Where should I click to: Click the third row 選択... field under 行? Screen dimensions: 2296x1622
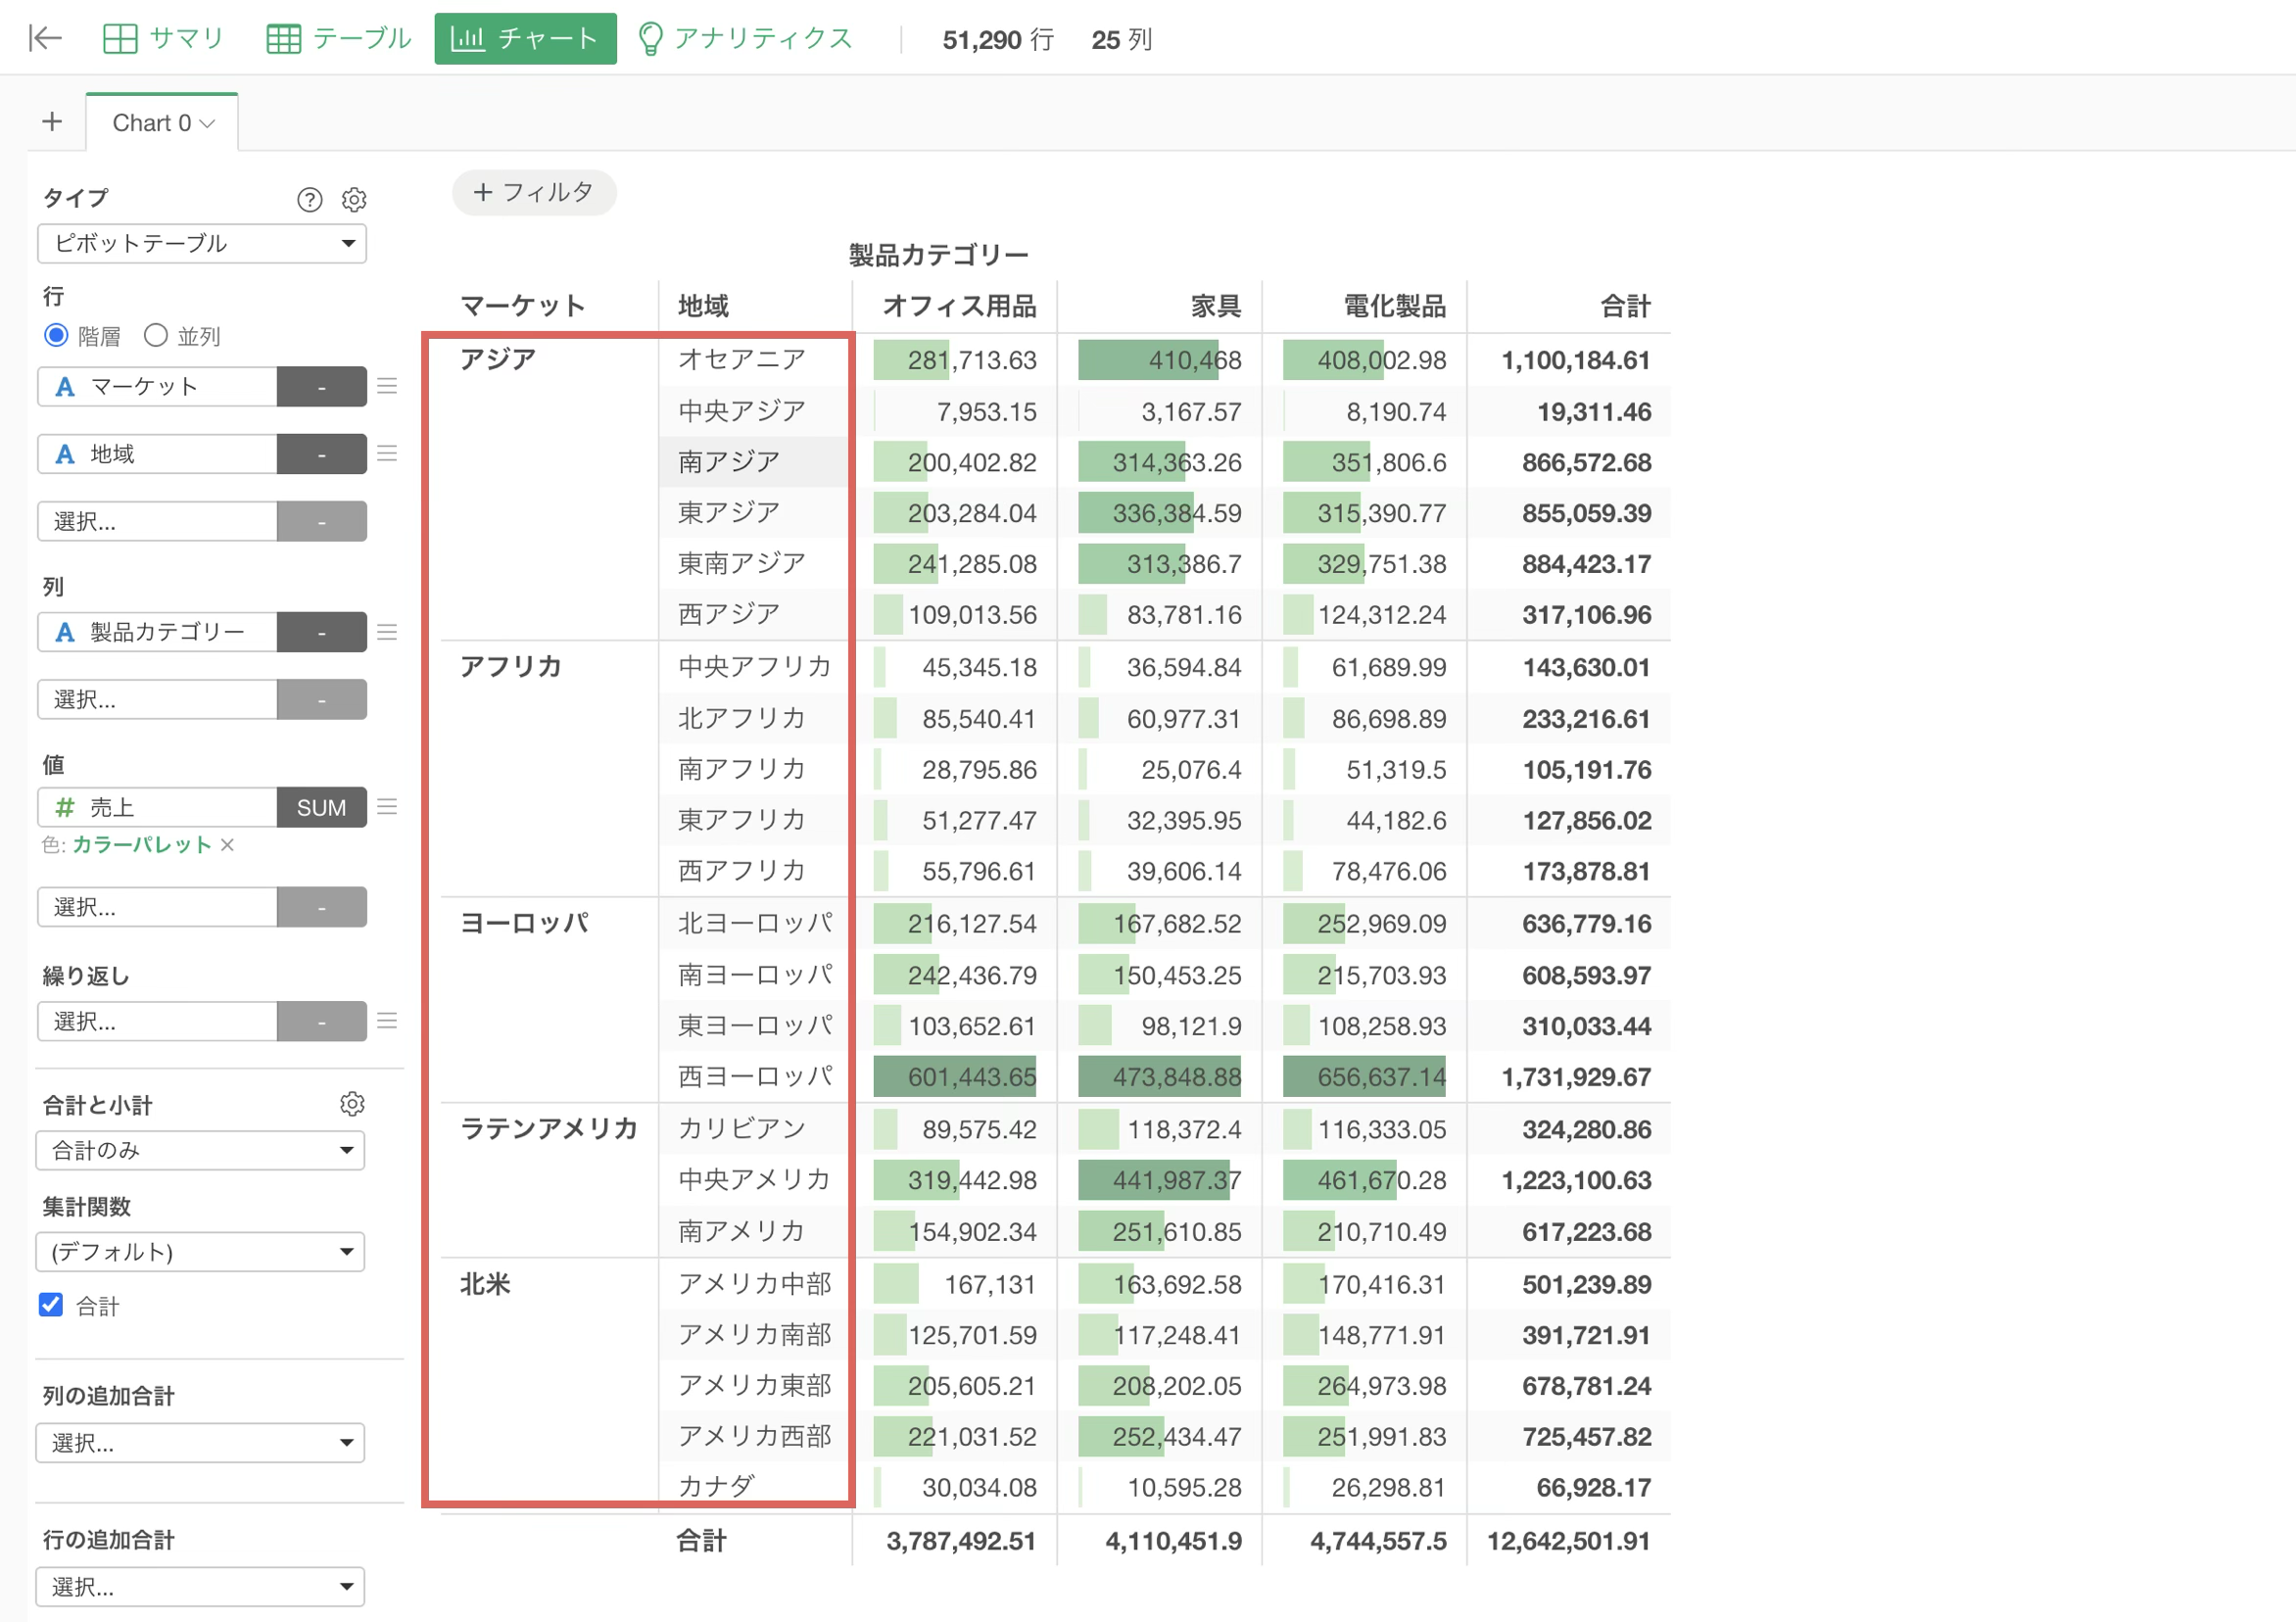157,521
